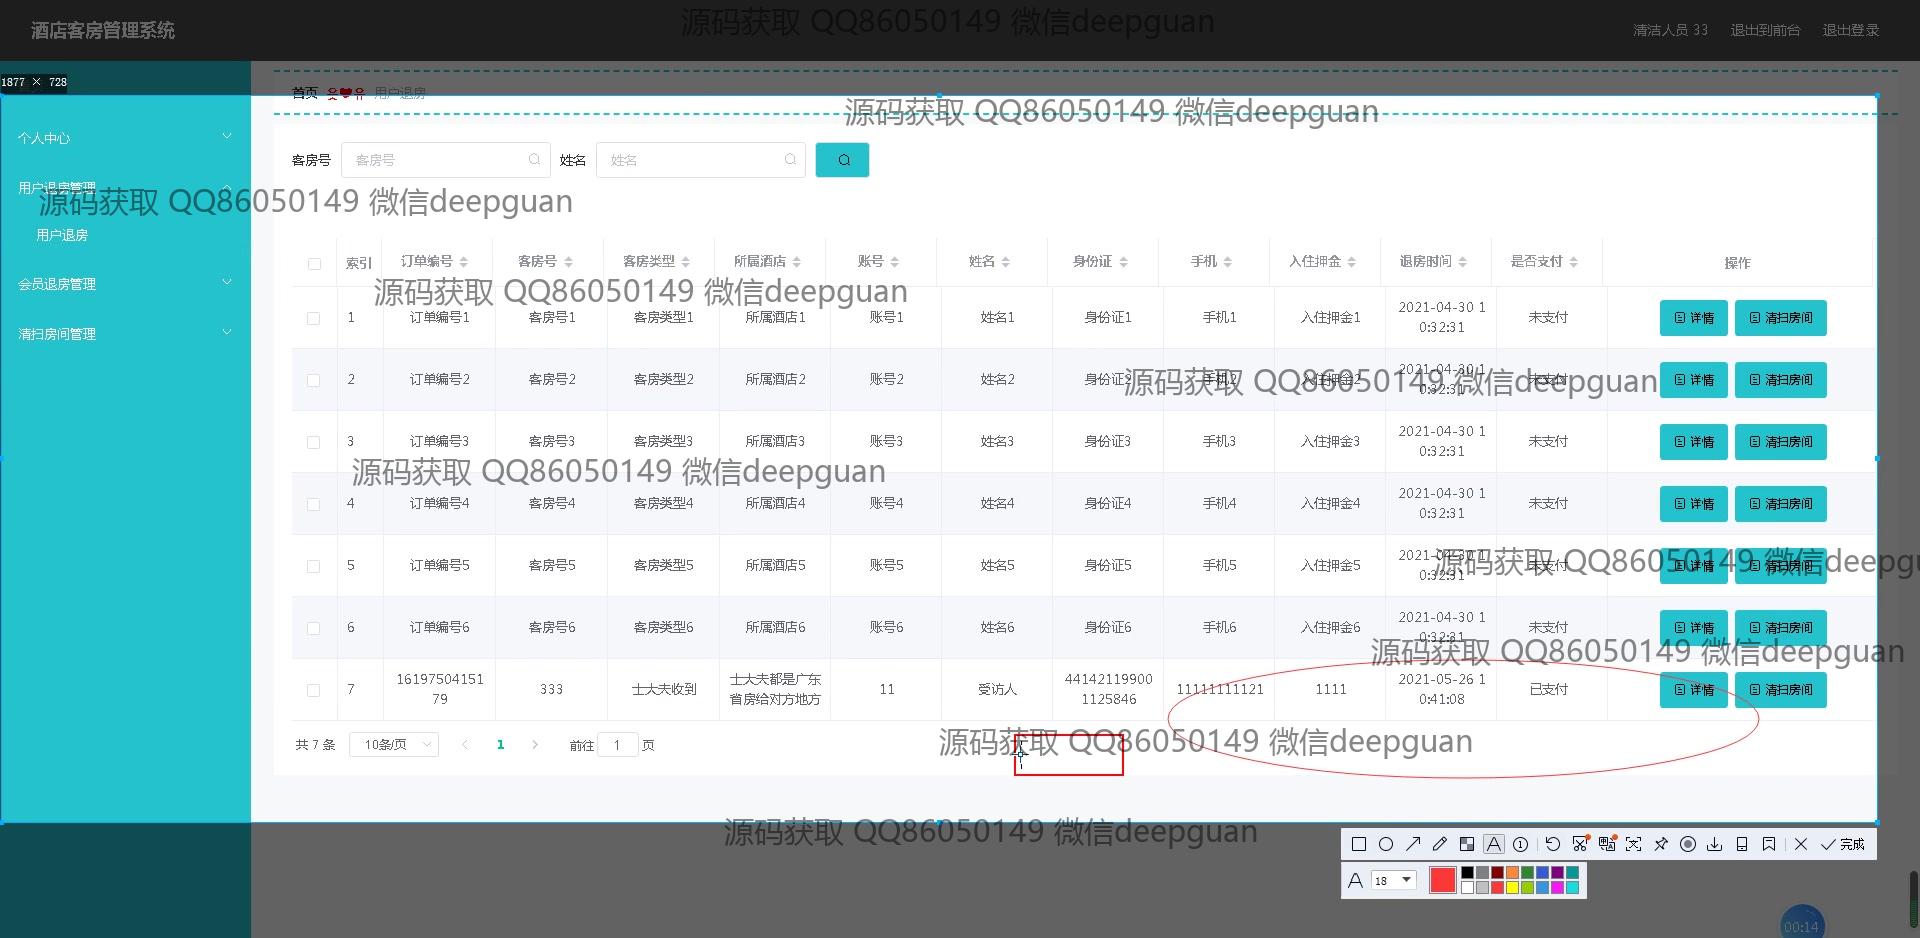Focus the 客房号 search input
Image resolution: width=1920 pixels, height=938 pixels.
pos(446,160)
